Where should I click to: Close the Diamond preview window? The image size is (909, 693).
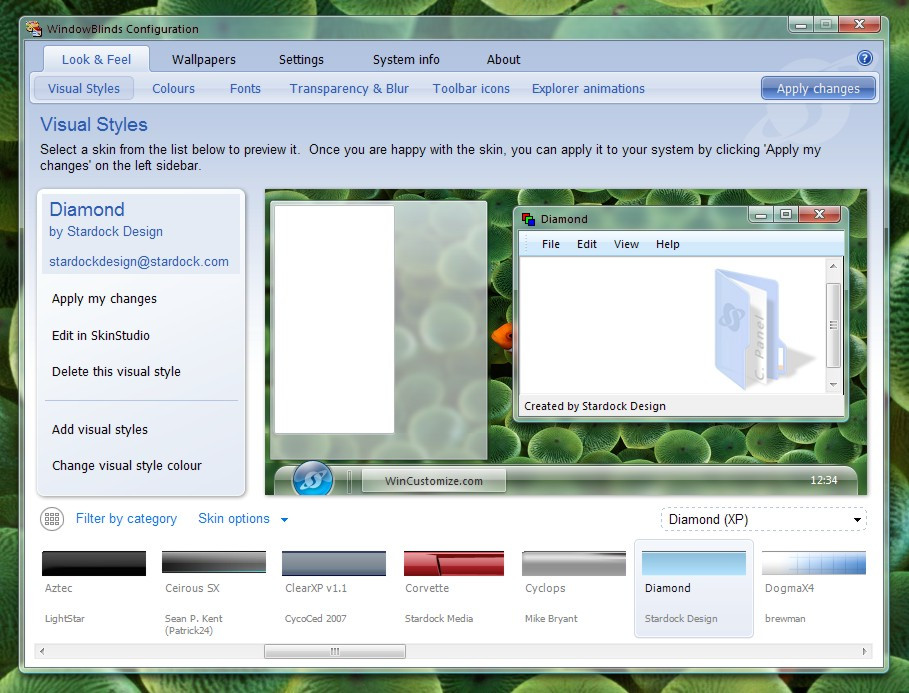click(x=819, y=214)
